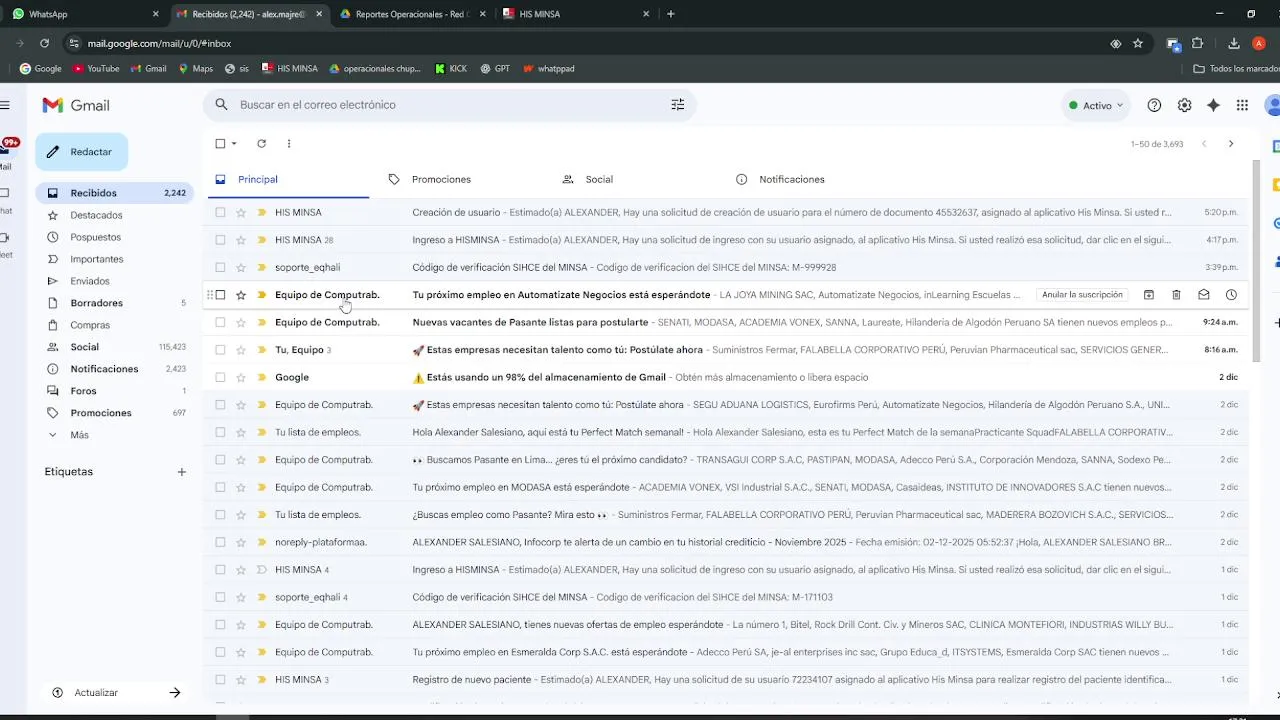Viewport: 1280px width, 720px height.
Task: Open the three-dot more options menu
Action: pos(289,143)
